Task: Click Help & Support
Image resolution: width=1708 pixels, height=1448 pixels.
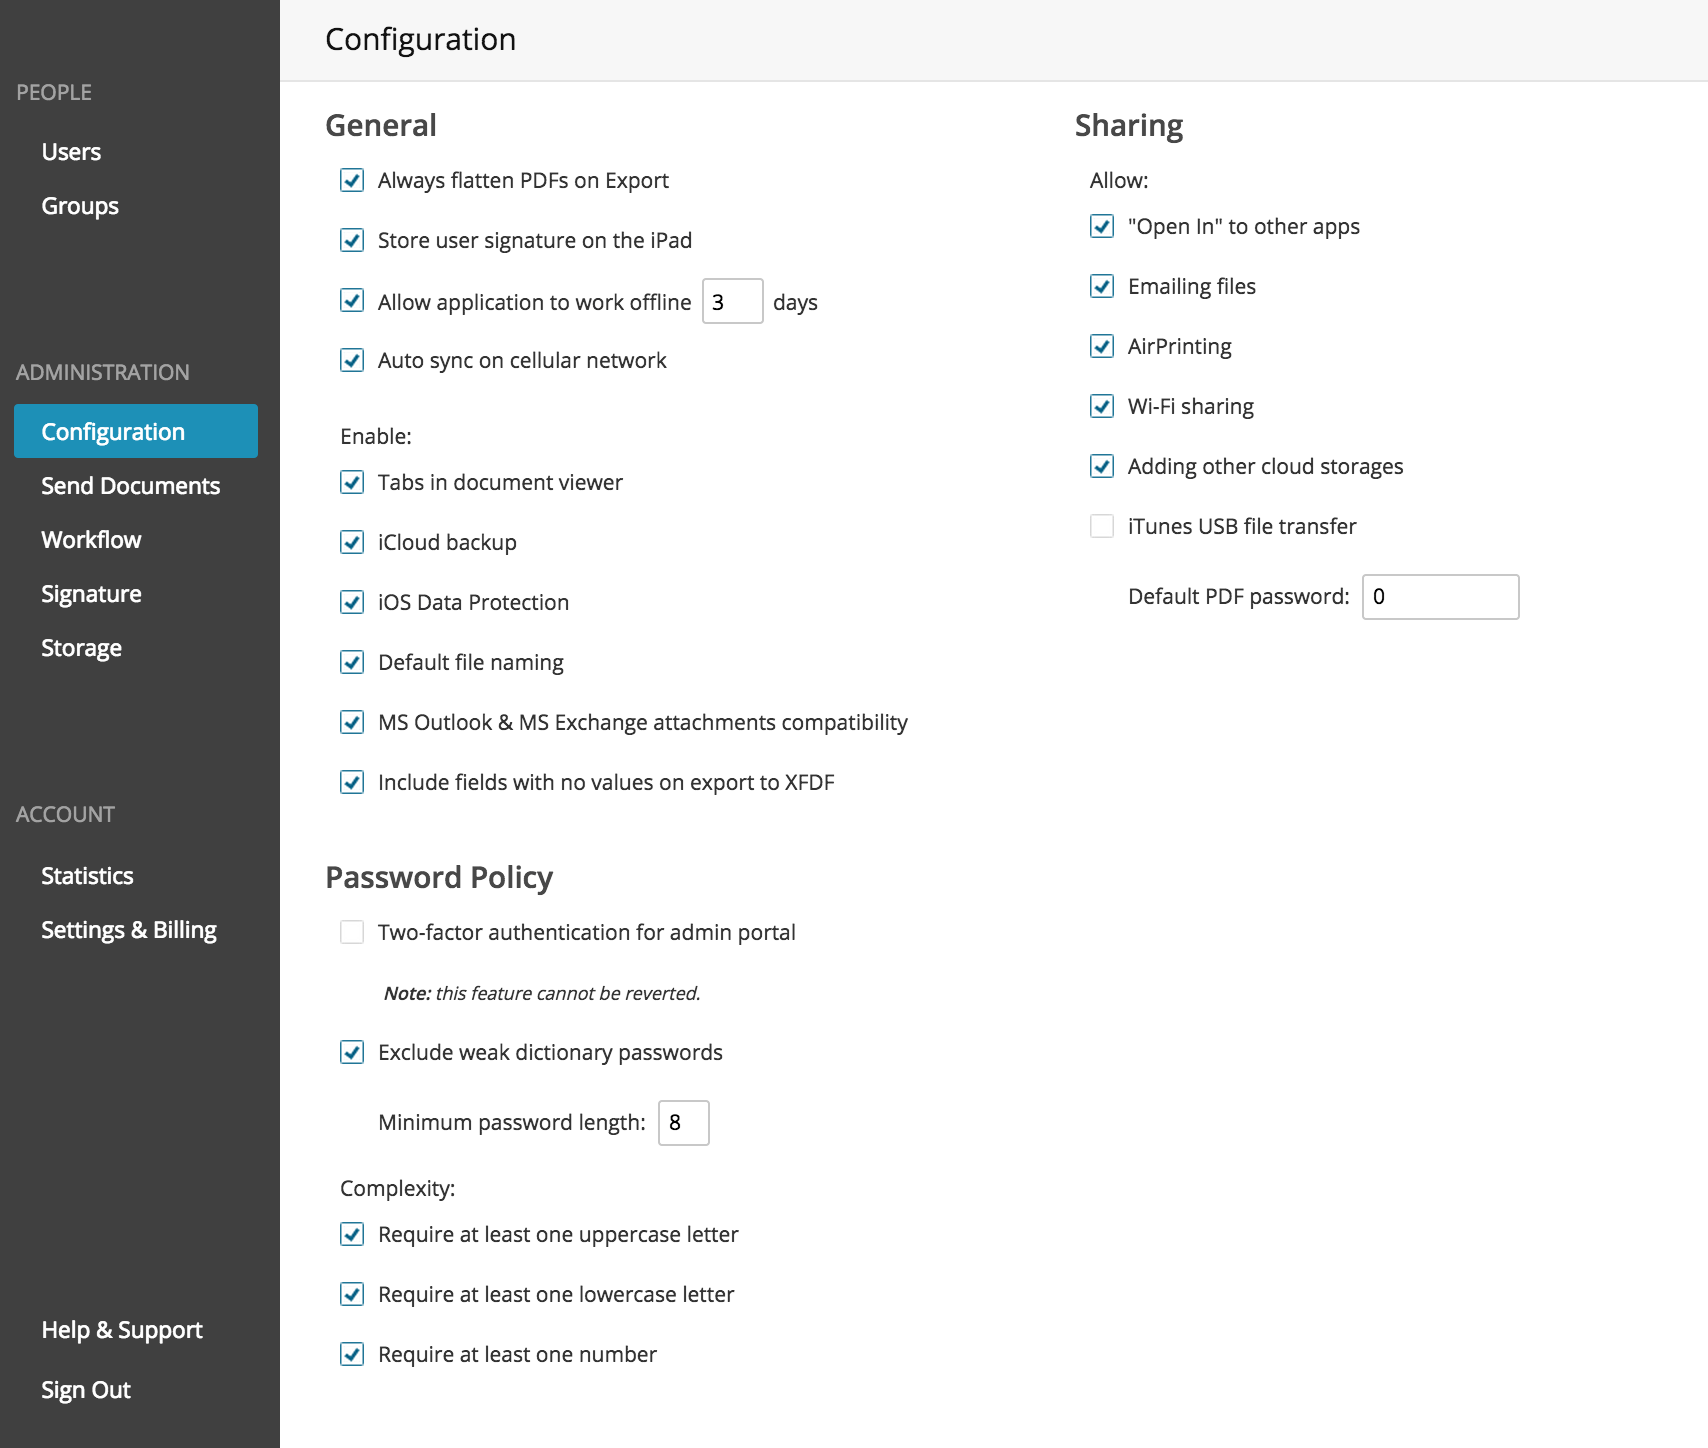Action: (x=121, y=1329)
